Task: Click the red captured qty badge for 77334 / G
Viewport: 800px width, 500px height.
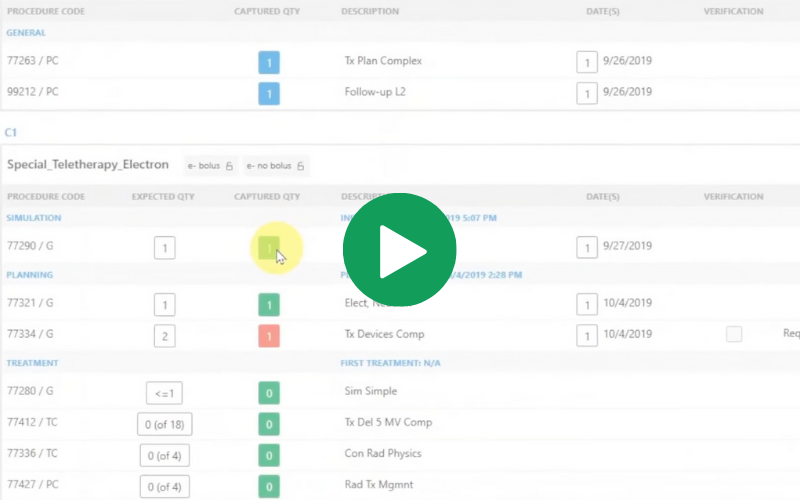Action: pos(268,335)
